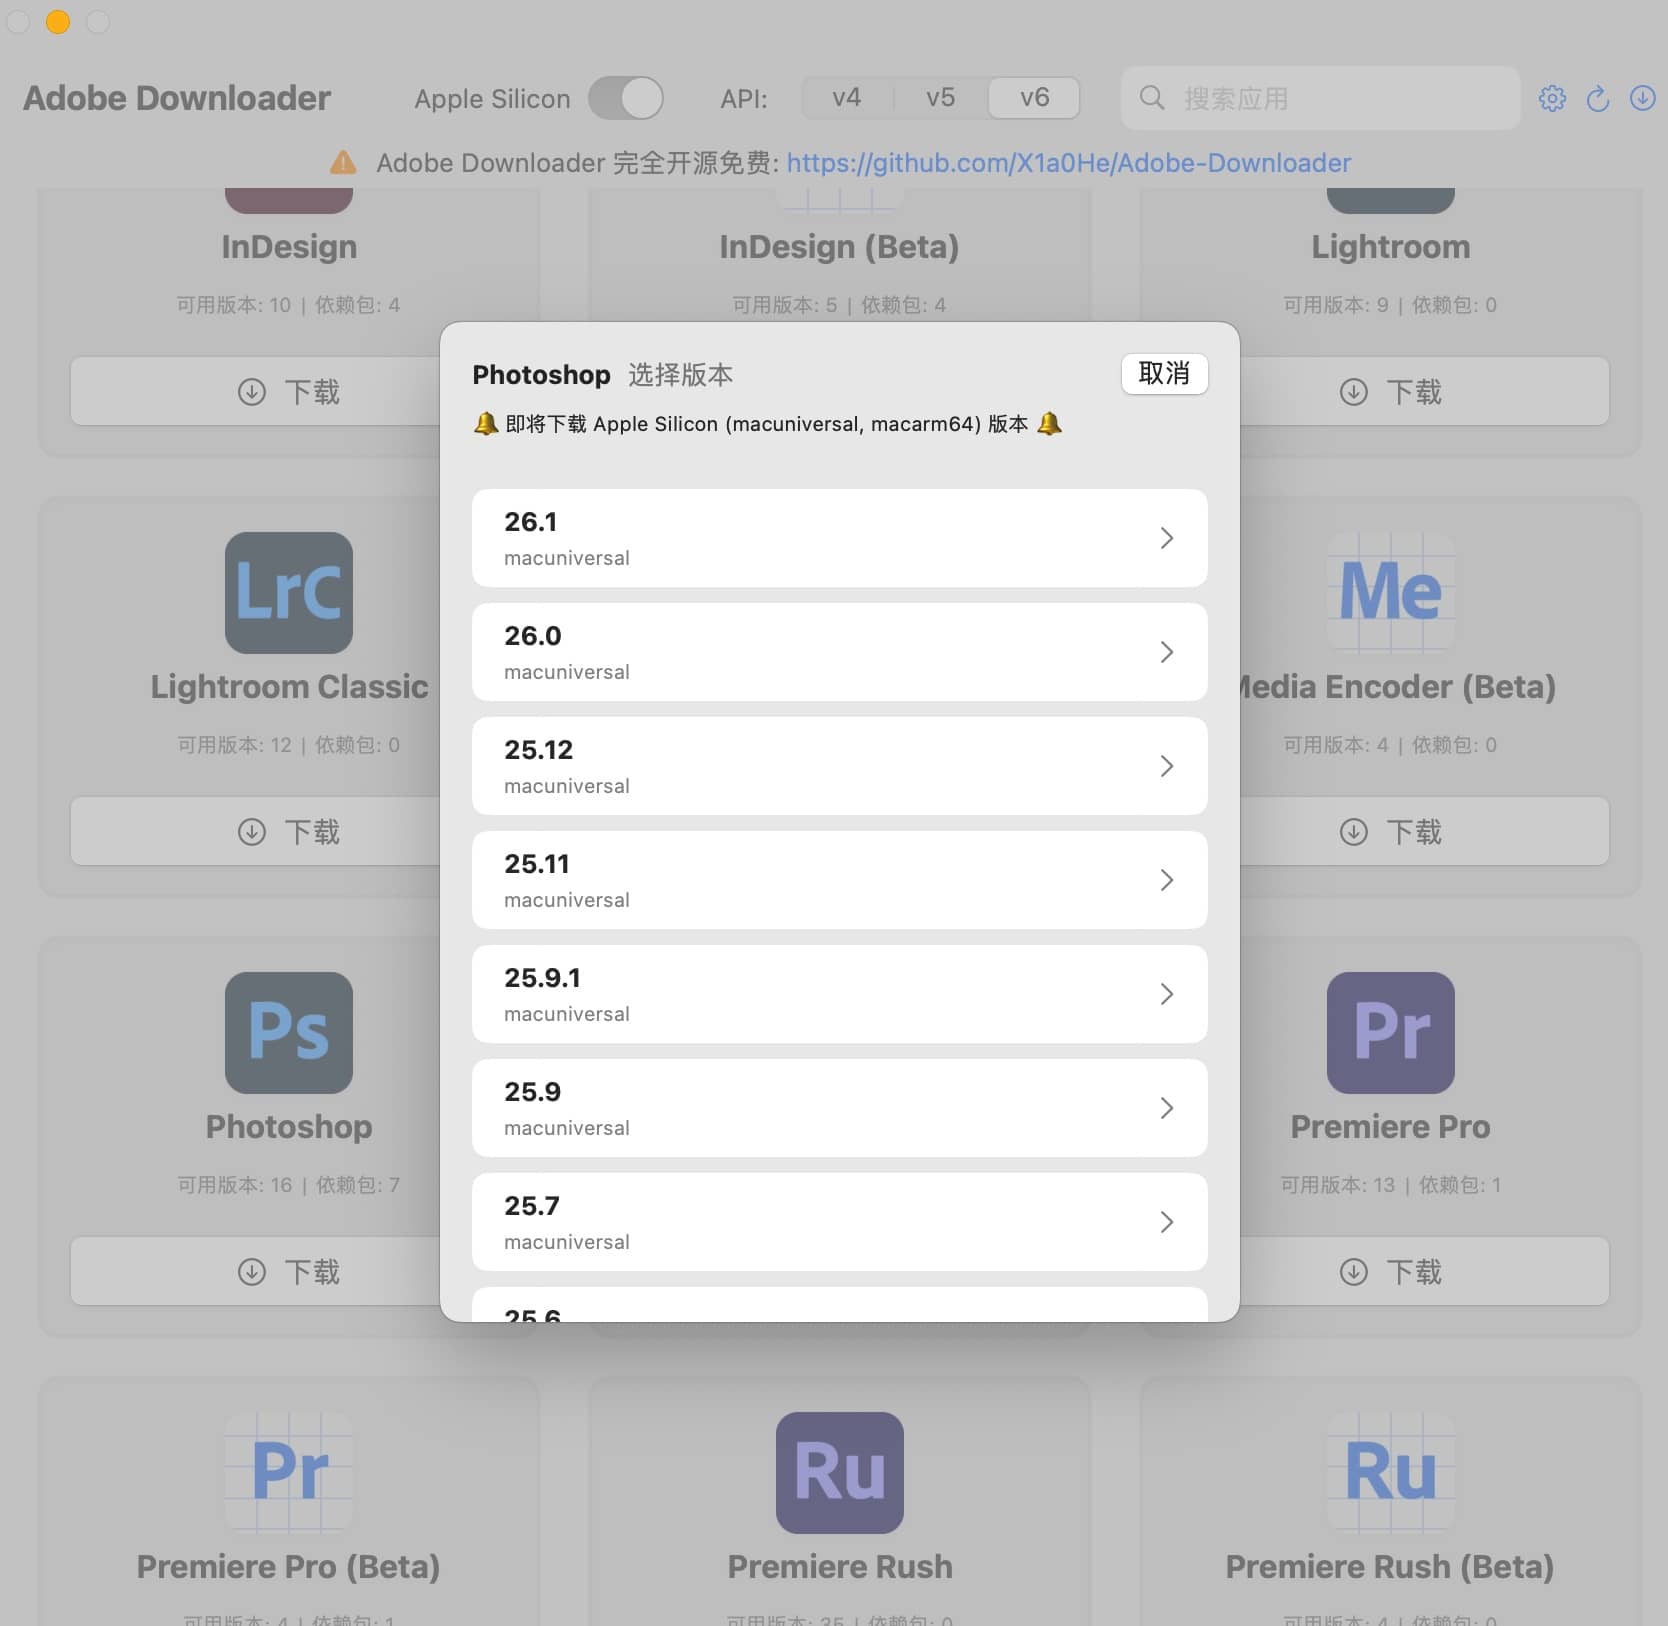The width and height of the screenshot is (1668, 1626).
Task: Click the Premiere Pro Pr icon
Action: [1391, 1033]
